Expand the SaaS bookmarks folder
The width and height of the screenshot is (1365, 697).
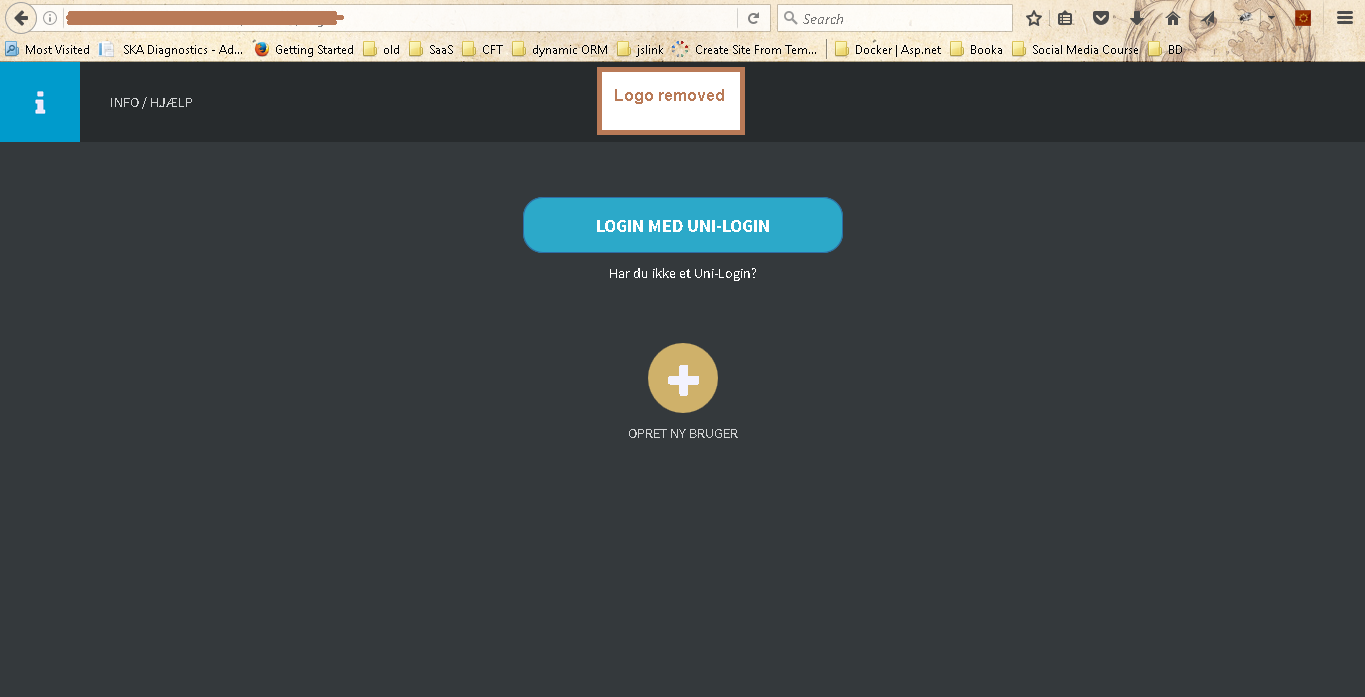click(x=432, y=49)
